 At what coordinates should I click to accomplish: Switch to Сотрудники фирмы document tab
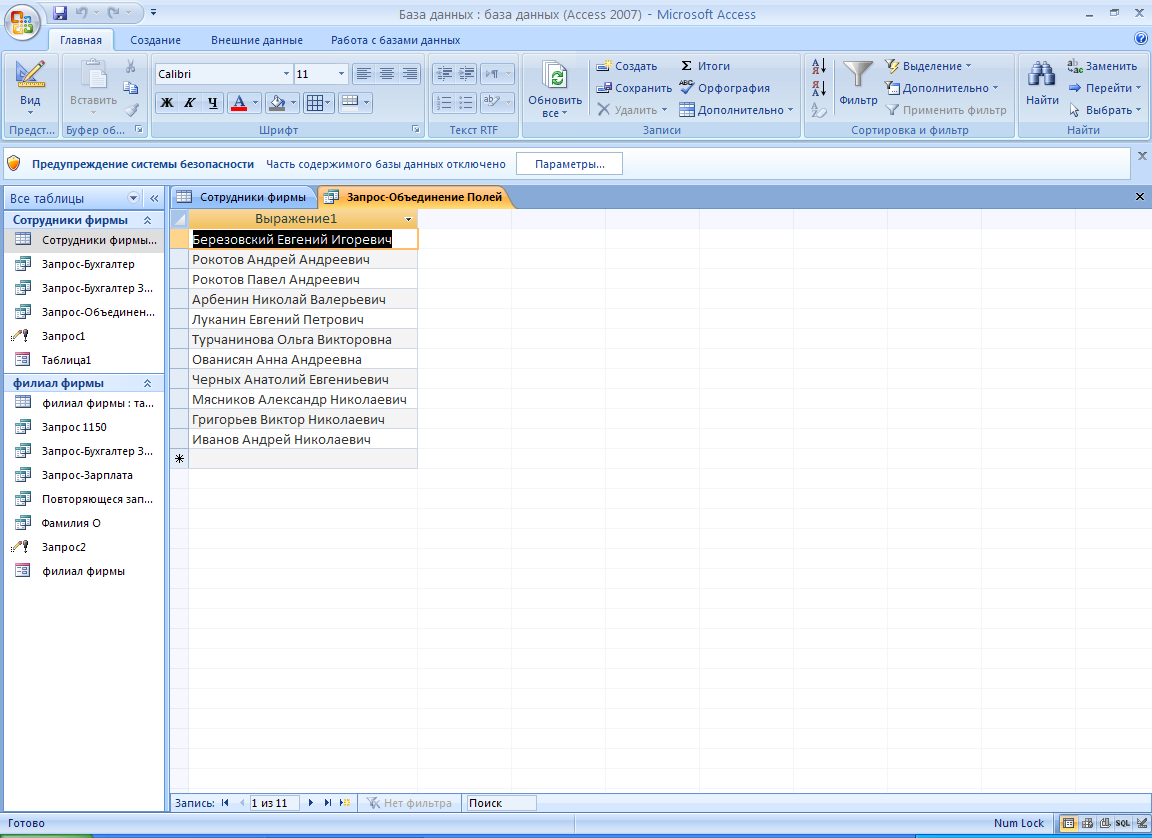pos(243,197)
